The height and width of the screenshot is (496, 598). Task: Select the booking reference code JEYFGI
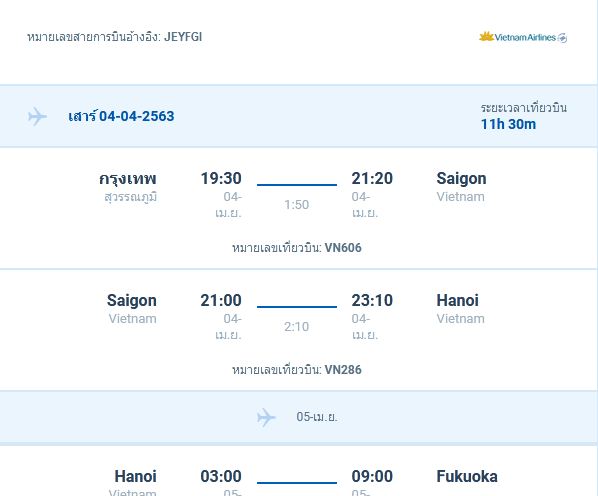coord(183,37)
